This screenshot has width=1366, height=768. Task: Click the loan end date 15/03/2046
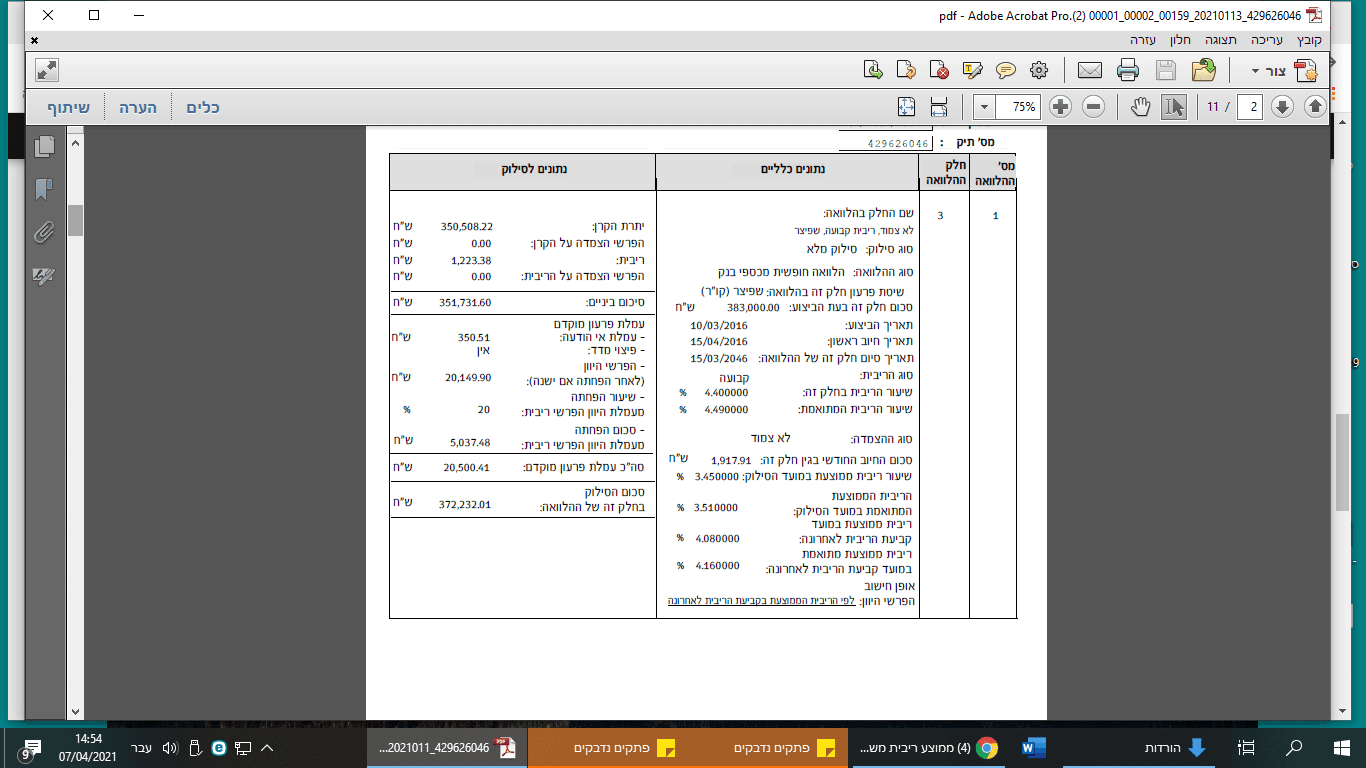(719, 358)
